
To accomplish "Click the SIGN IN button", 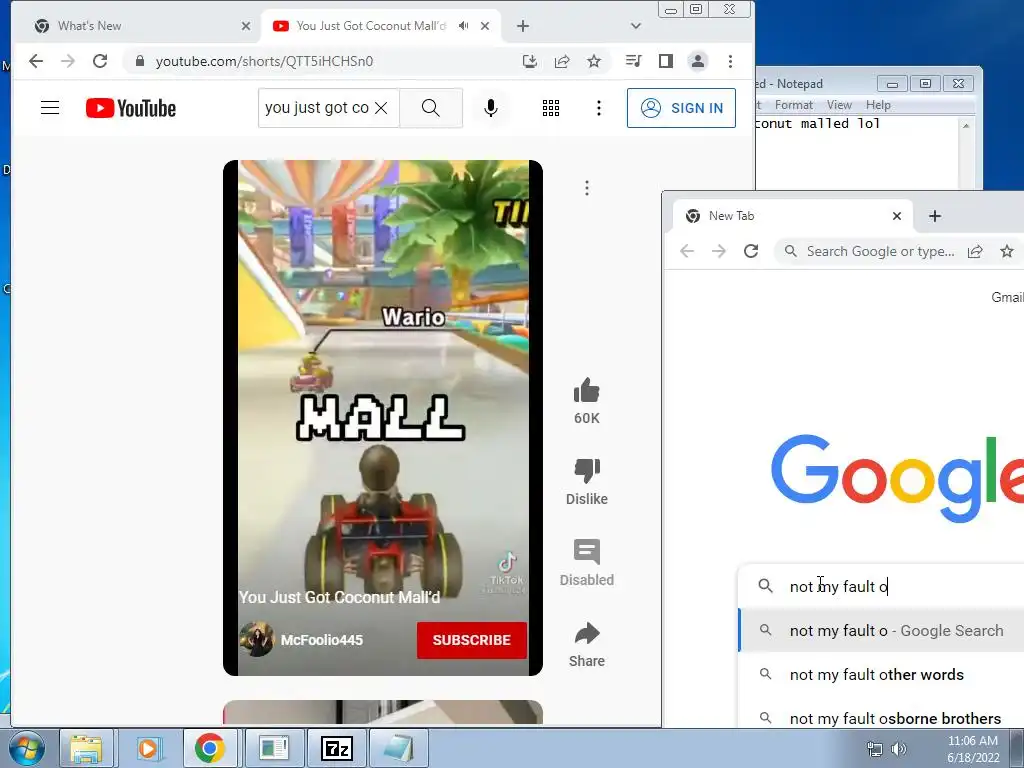I will pos(681,108).
